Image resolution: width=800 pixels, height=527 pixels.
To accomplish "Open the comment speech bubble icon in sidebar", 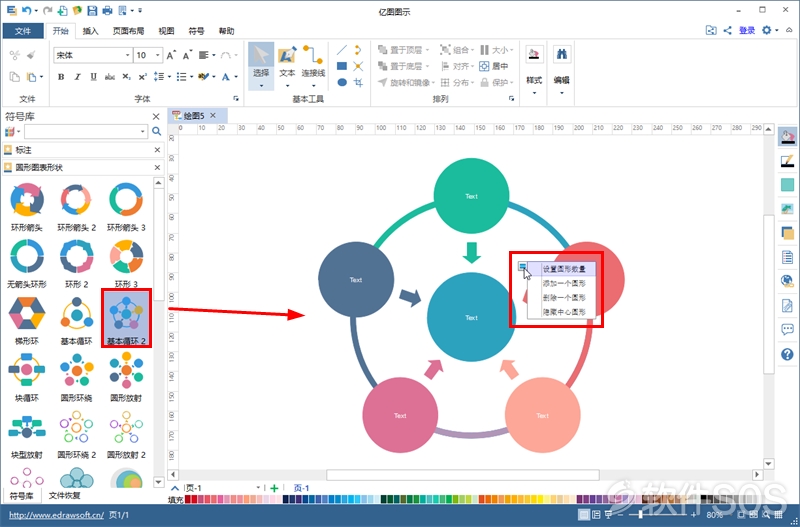I will coord(787,330).
